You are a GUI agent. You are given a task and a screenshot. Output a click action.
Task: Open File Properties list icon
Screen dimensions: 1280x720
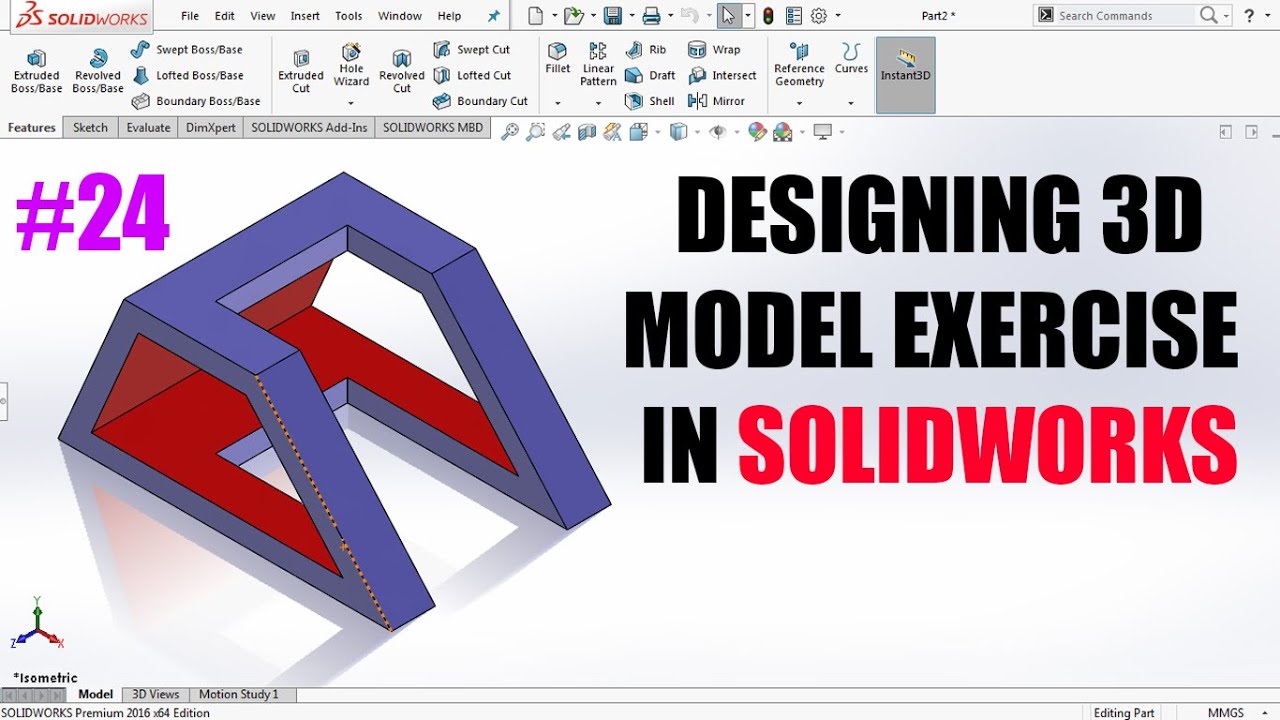[x=794, y=16]
